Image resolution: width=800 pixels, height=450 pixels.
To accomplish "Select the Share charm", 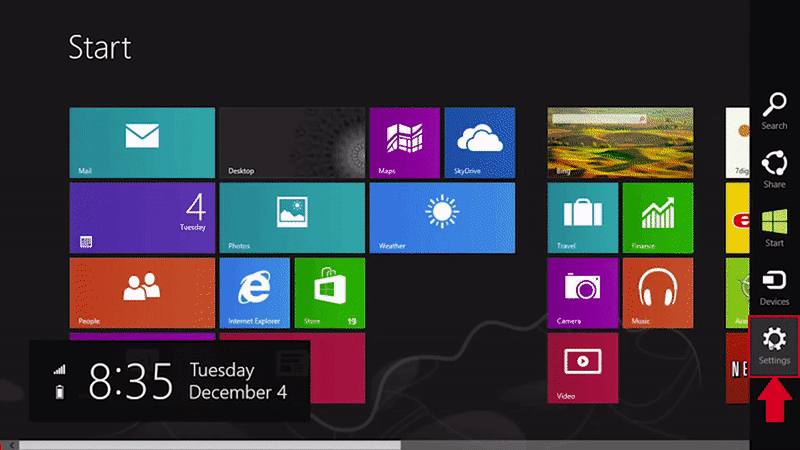I will [x=774, y=170].
